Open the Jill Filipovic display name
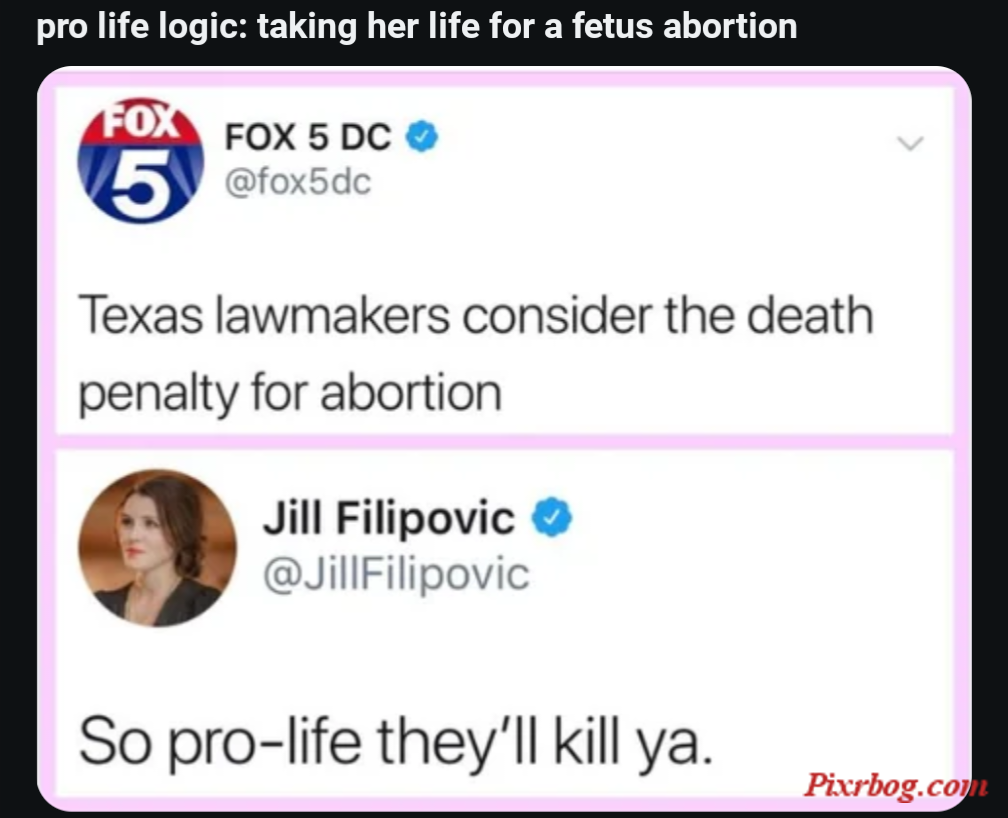Screen dimensions: 1008x818 pyautogui.click(x=389, y=518)
